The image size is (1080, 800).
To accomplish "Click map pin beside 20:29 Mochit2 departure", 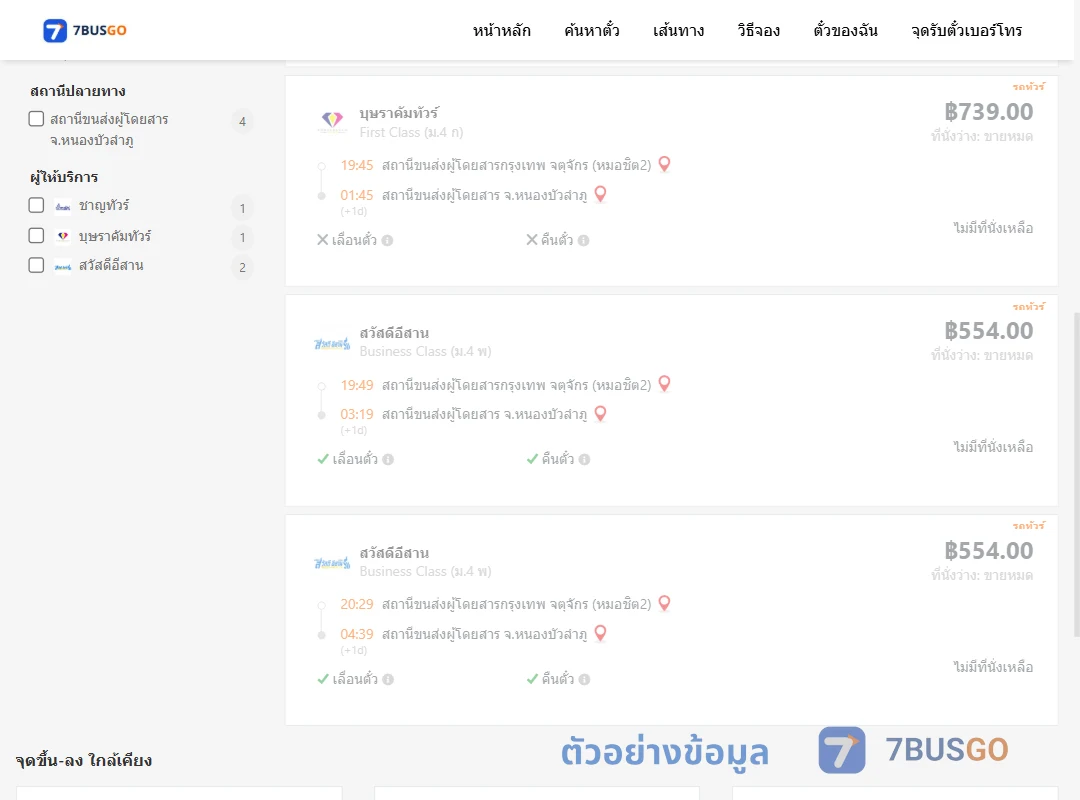I will pyautogui.click(x=664, y=603).
